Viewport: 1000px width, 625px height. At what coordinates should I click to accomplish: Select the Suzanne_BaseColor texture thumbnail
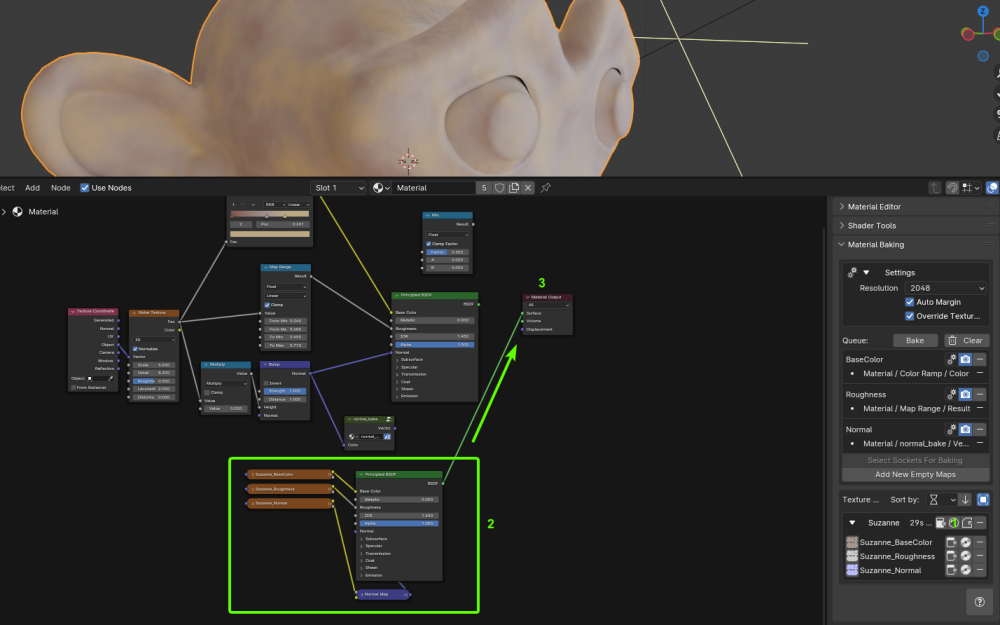852,542
